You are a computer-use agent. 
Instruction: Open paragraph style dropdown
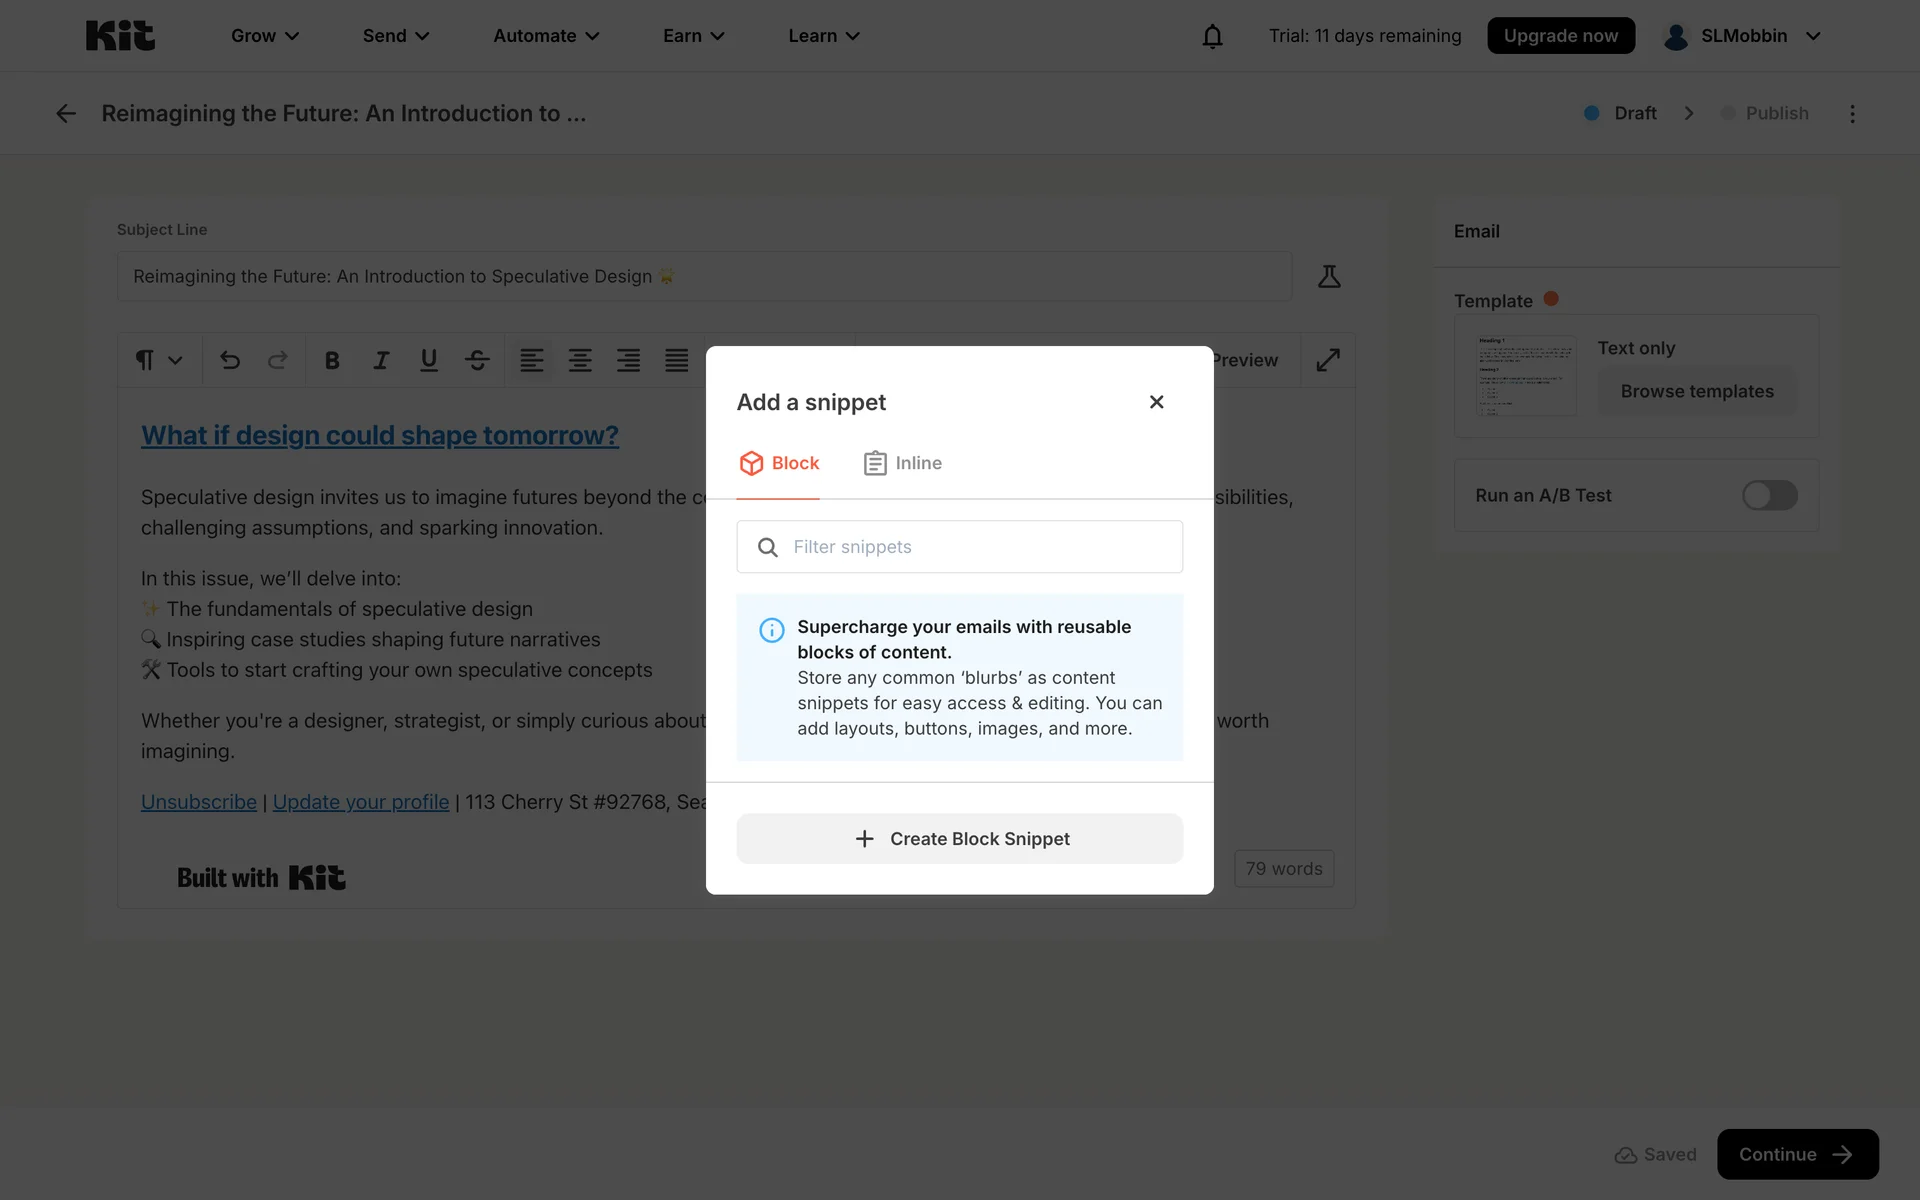[158, 360]
